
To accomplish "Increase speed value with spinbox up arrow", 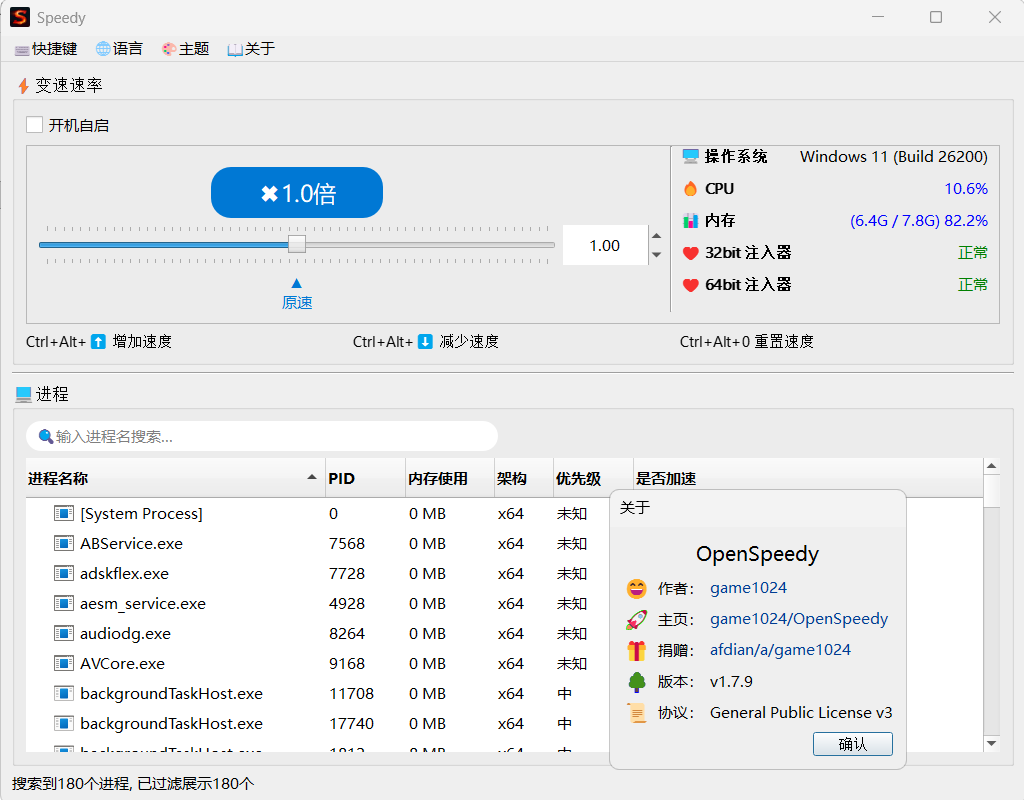I will pyautogui.click(x=656, y=236).
